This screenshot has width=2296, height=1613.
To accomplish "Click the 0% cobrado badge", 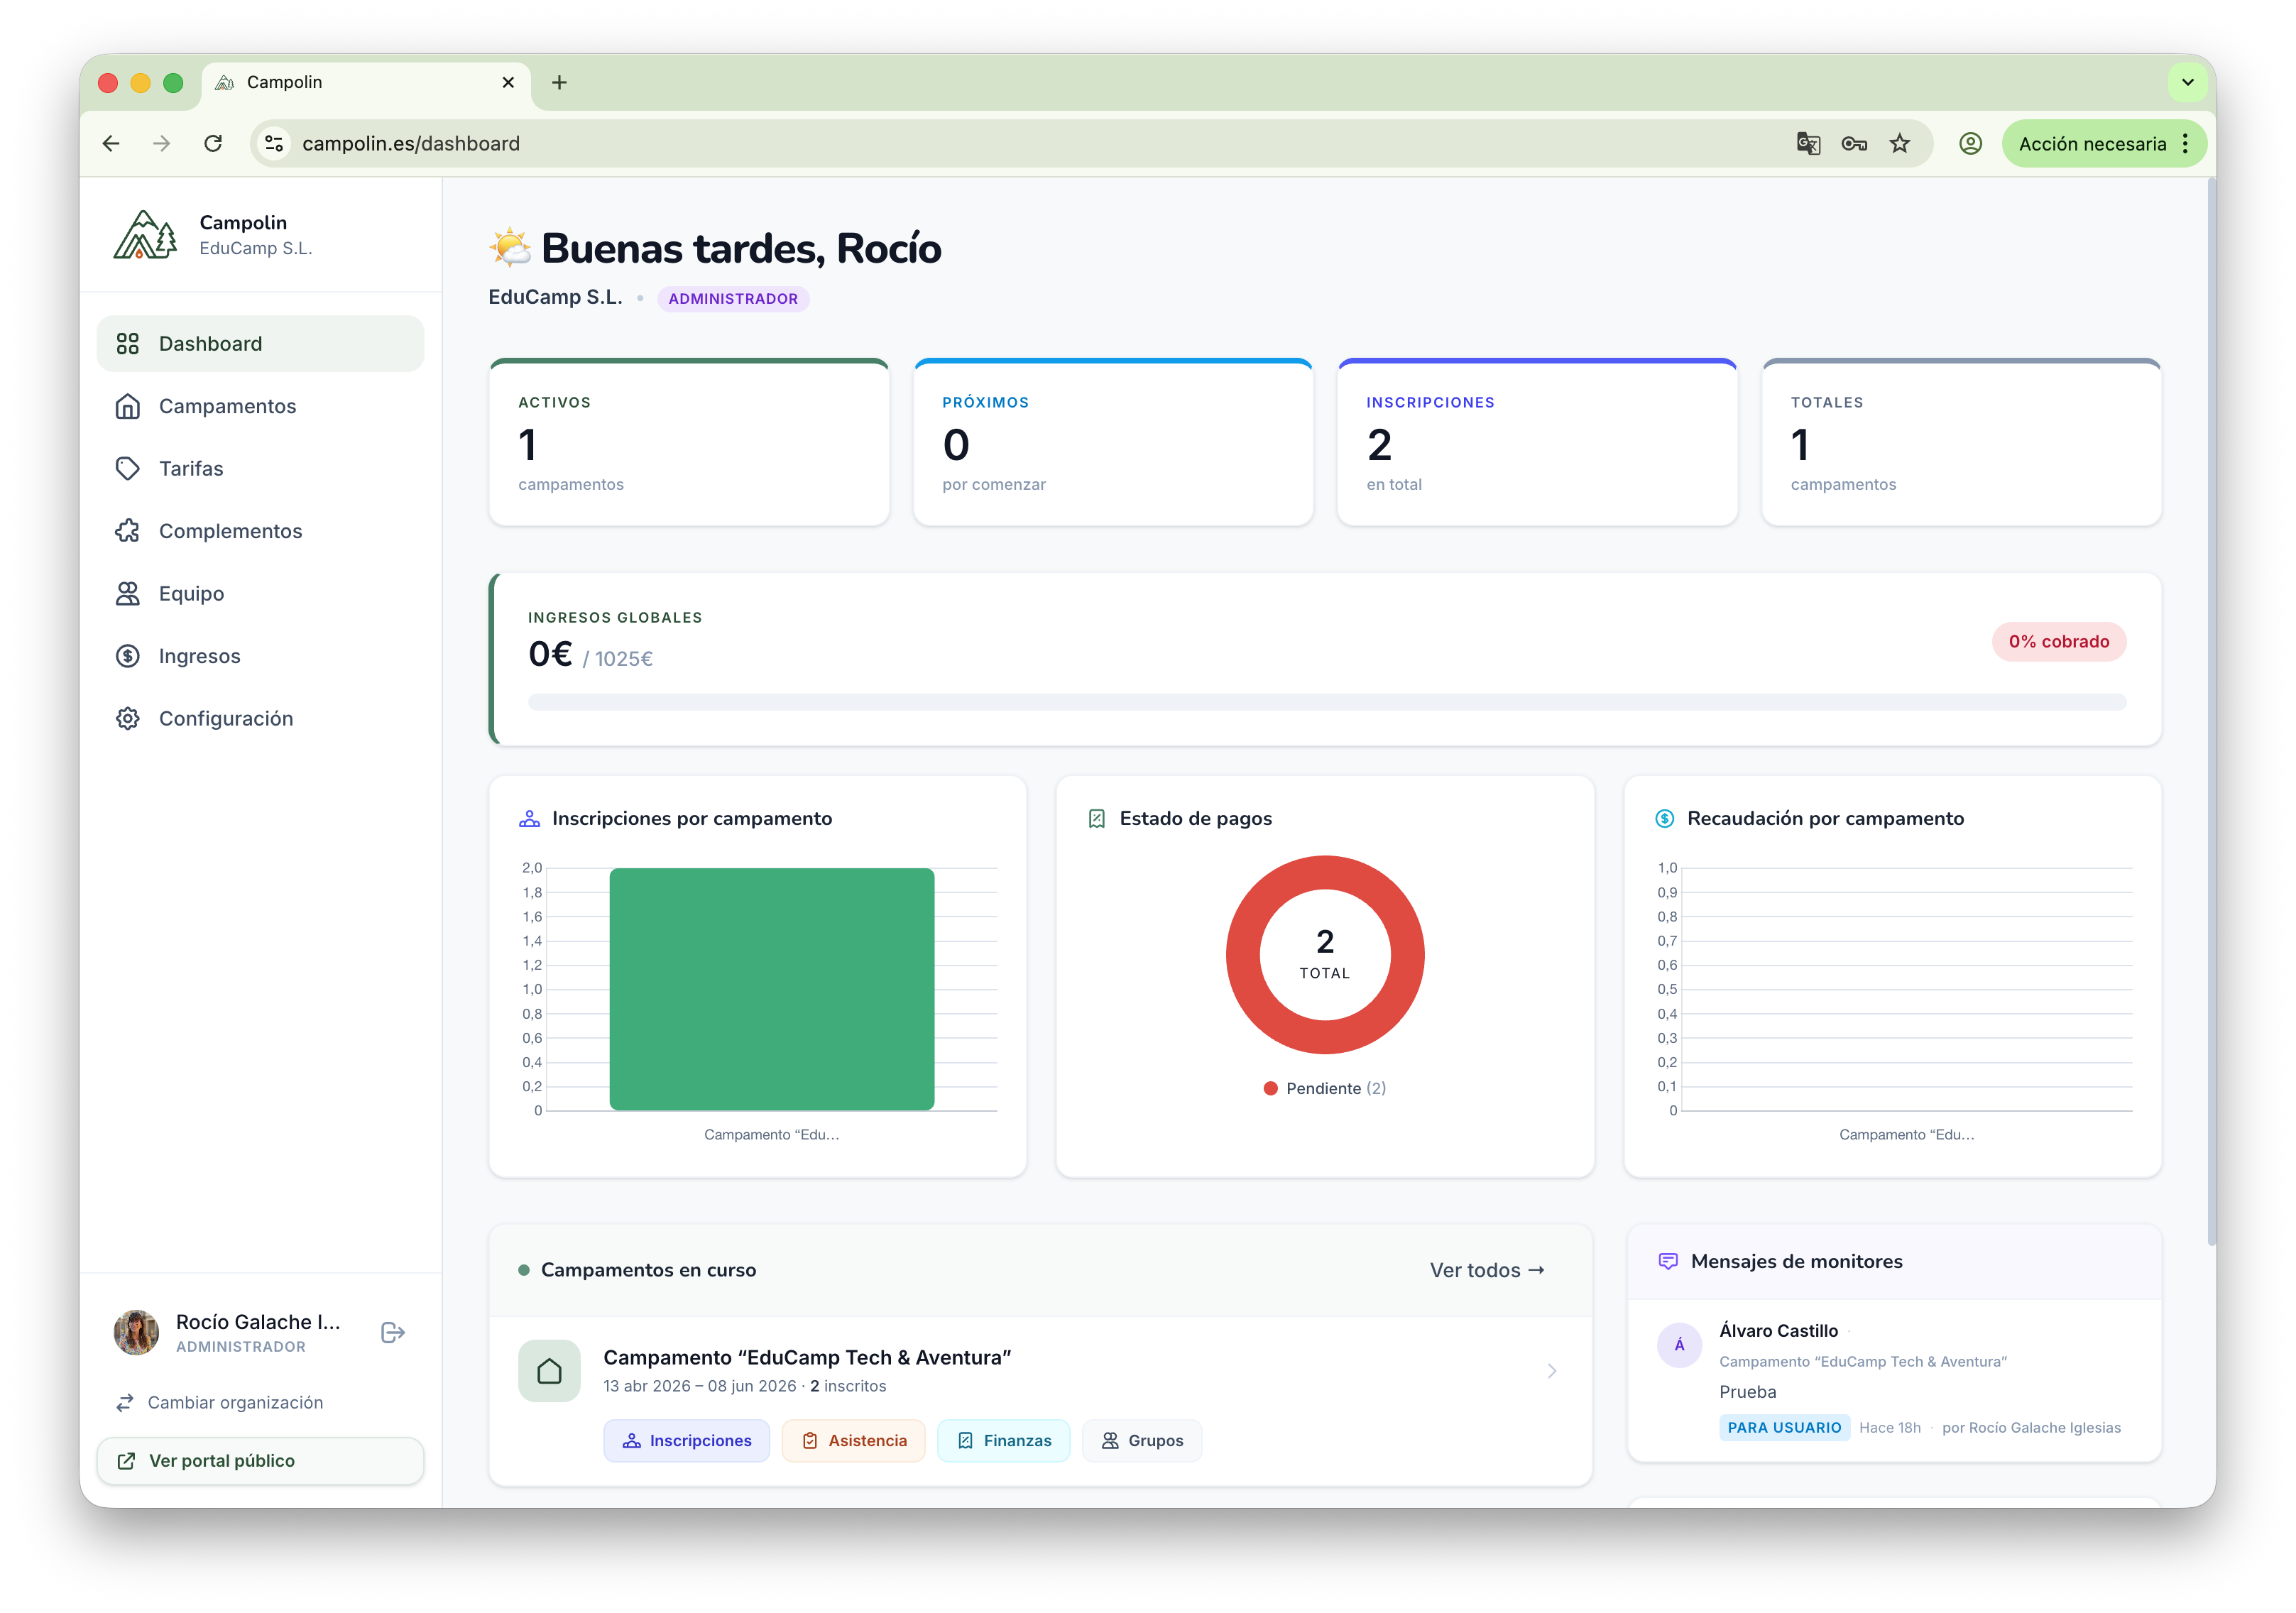I will tap(2058, 642).
